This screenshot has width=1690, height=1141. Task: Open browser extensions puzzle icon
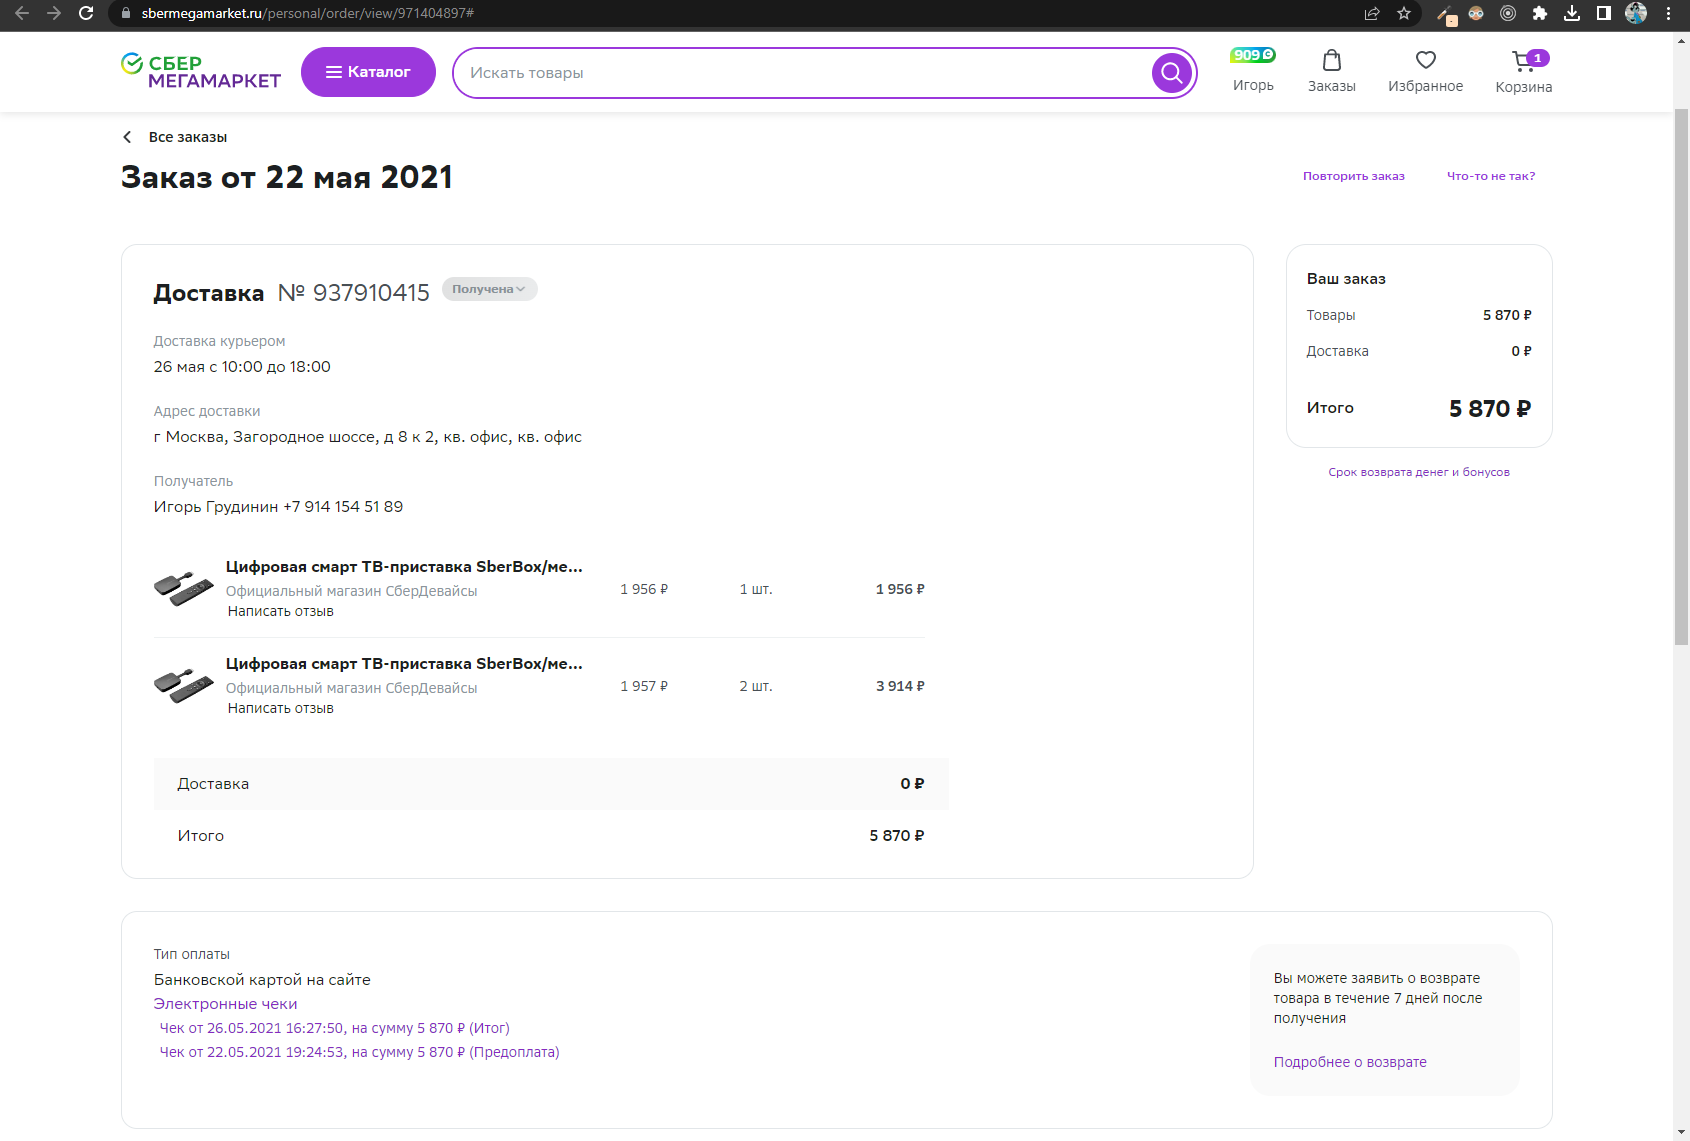1540,13
